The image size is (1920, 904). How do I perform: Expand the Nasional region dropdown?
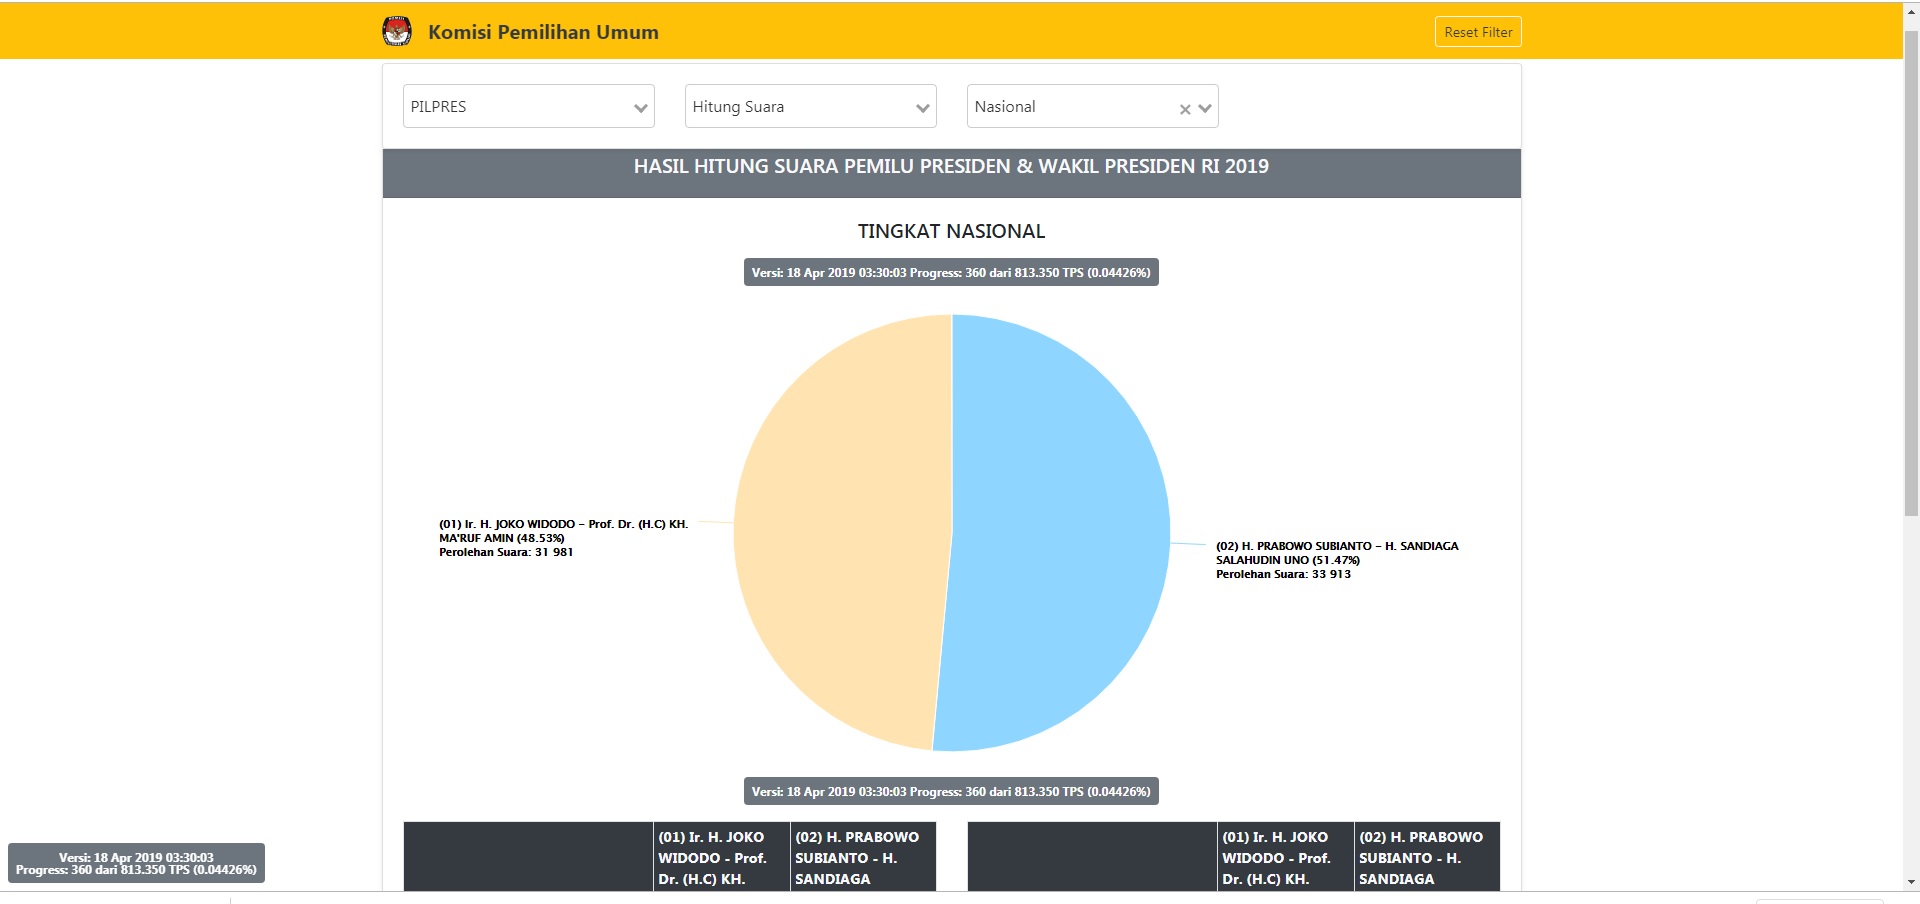(x=1205, y=108)
